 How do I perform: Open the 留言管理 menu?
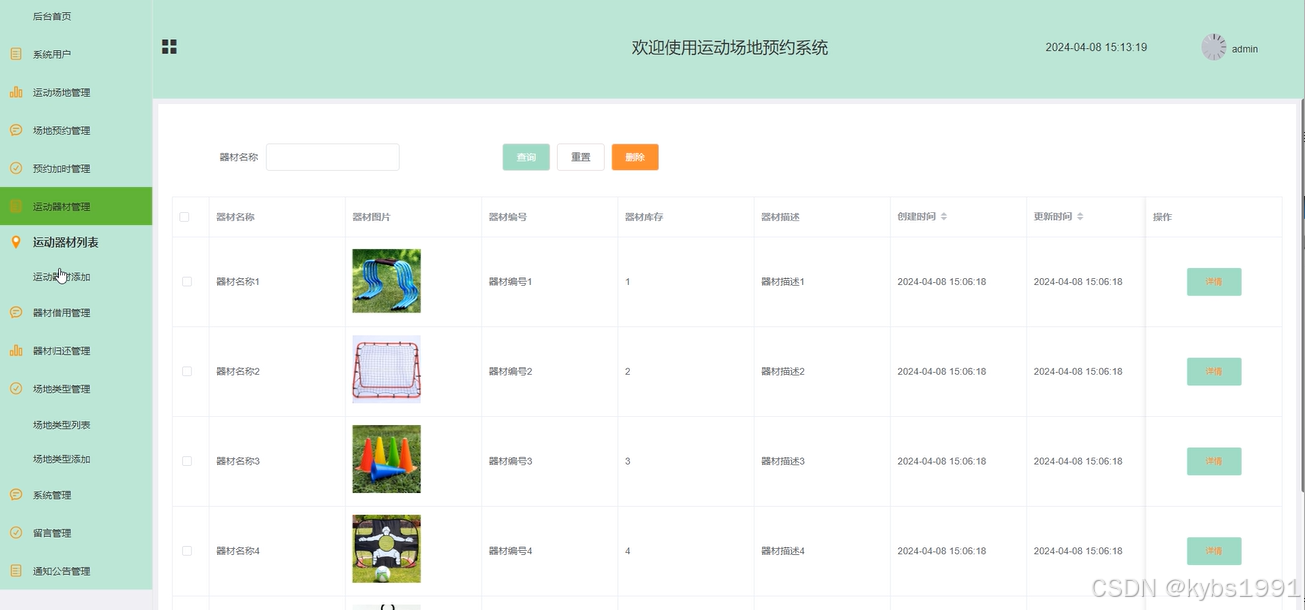(76, 532)
